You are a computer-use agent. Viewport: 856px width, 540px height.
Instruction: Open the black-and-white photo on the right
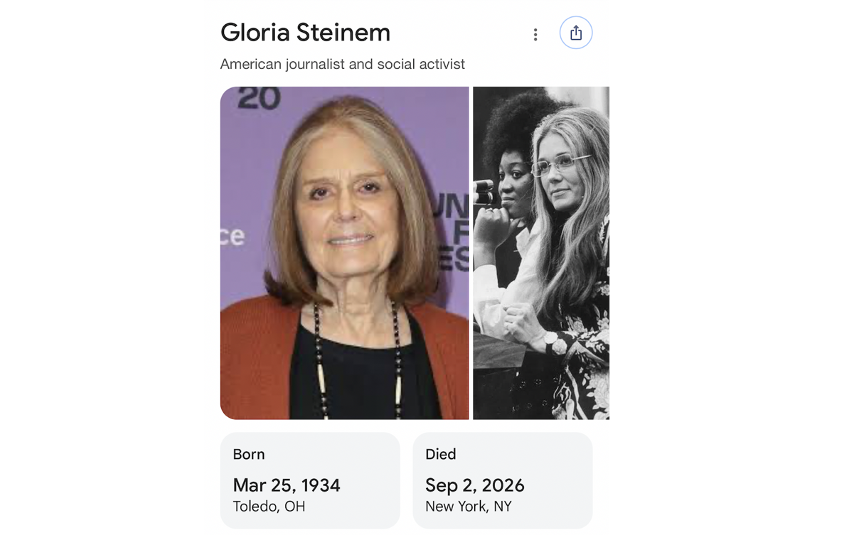tap(540, 253)
